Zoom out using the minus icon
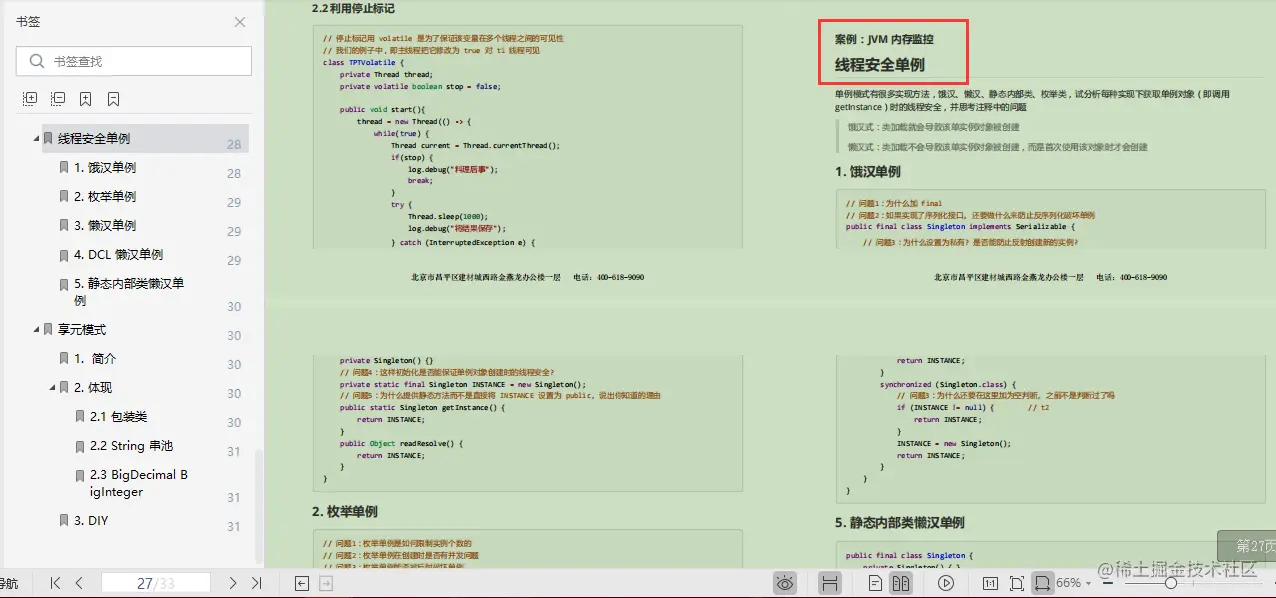 click(1107, 583)
